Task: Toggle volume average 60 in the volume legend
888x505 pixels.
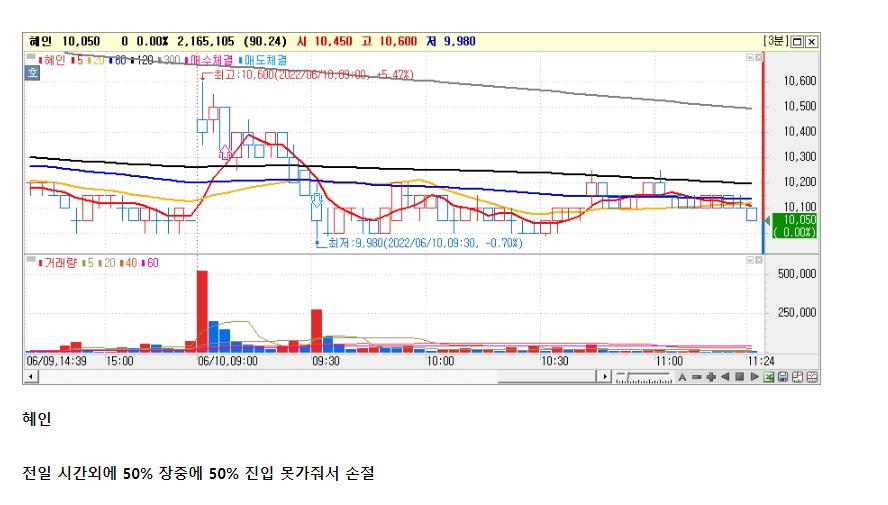Action: [x=150, y=263]
